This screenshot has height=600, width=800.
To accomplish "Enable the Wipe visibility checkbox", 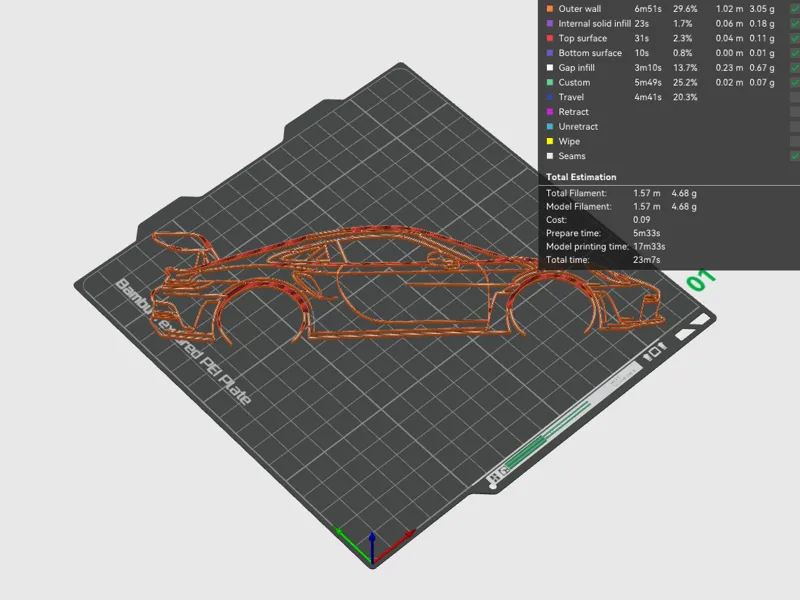I will click(795, 141).
